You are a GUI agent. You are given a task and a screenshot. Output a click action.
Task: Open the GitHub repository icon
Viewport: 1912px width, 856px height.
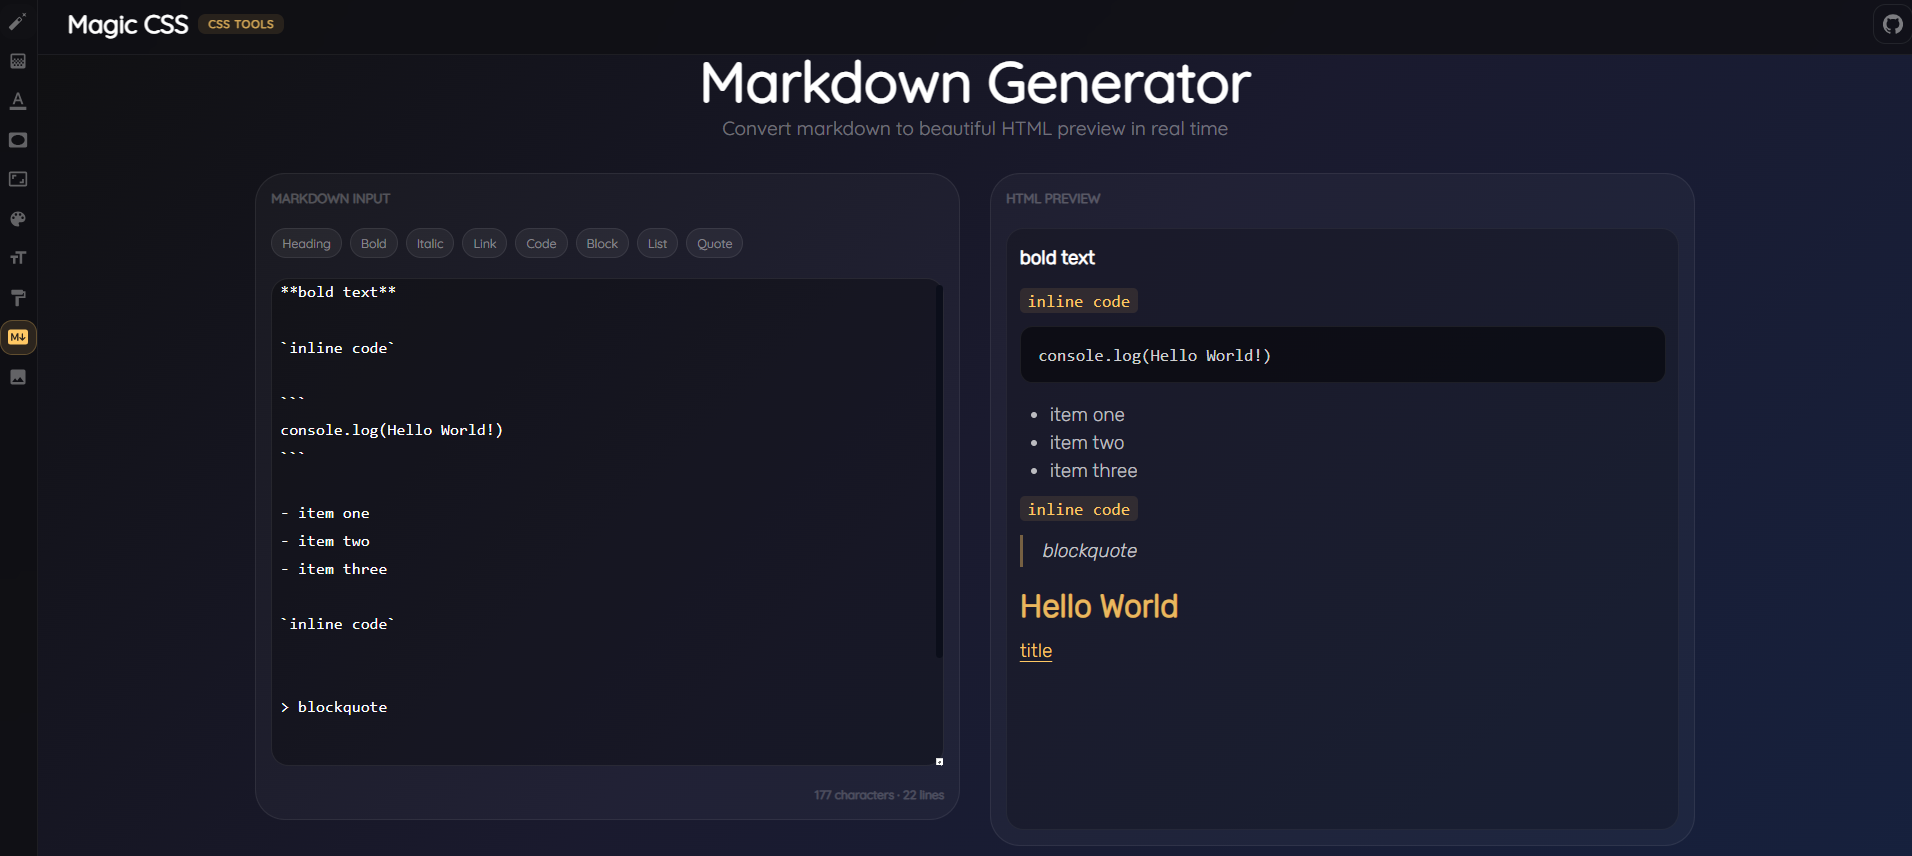1892,24
